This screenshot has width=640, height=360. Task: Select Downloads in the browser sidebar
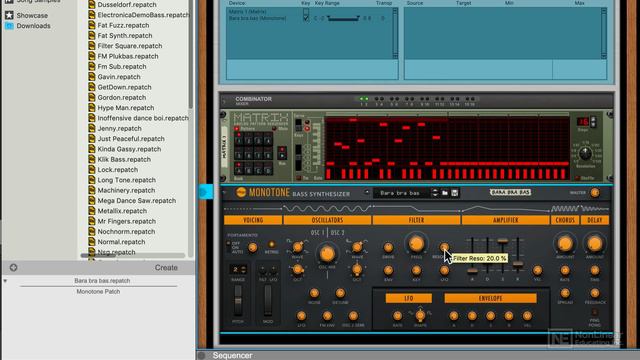coord(33,26)
